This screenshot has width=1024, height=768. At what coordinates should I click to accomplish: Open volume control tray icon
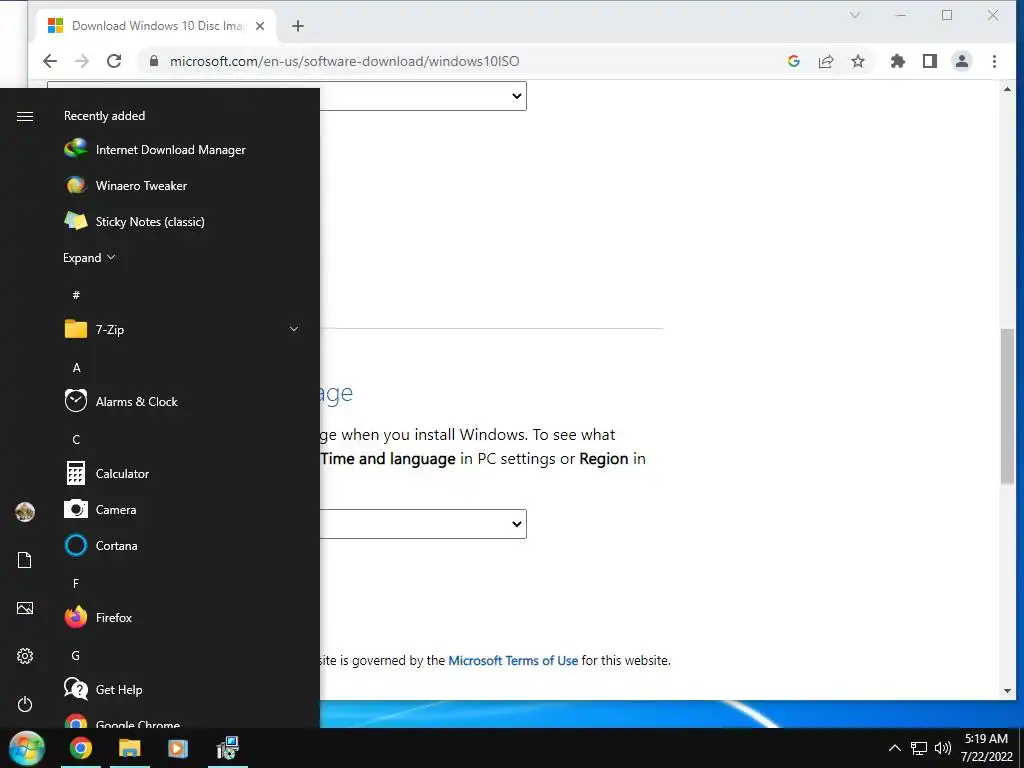click(942, 748)
